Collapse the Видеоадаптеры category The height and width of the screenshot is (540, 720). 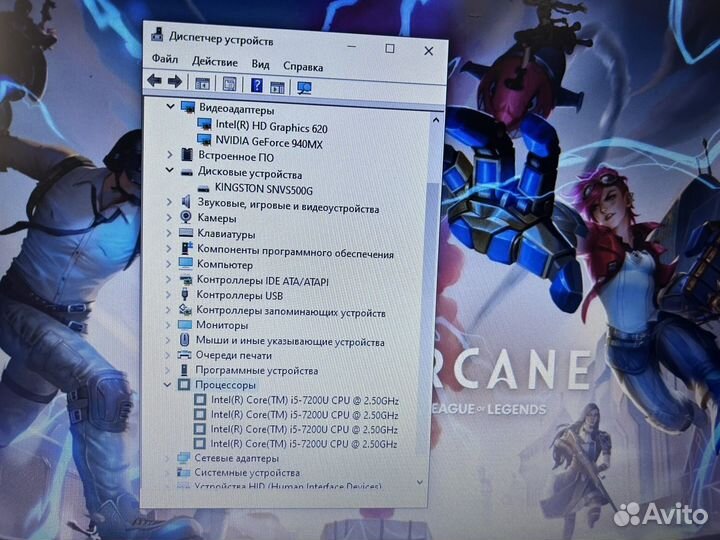point(170,107)
